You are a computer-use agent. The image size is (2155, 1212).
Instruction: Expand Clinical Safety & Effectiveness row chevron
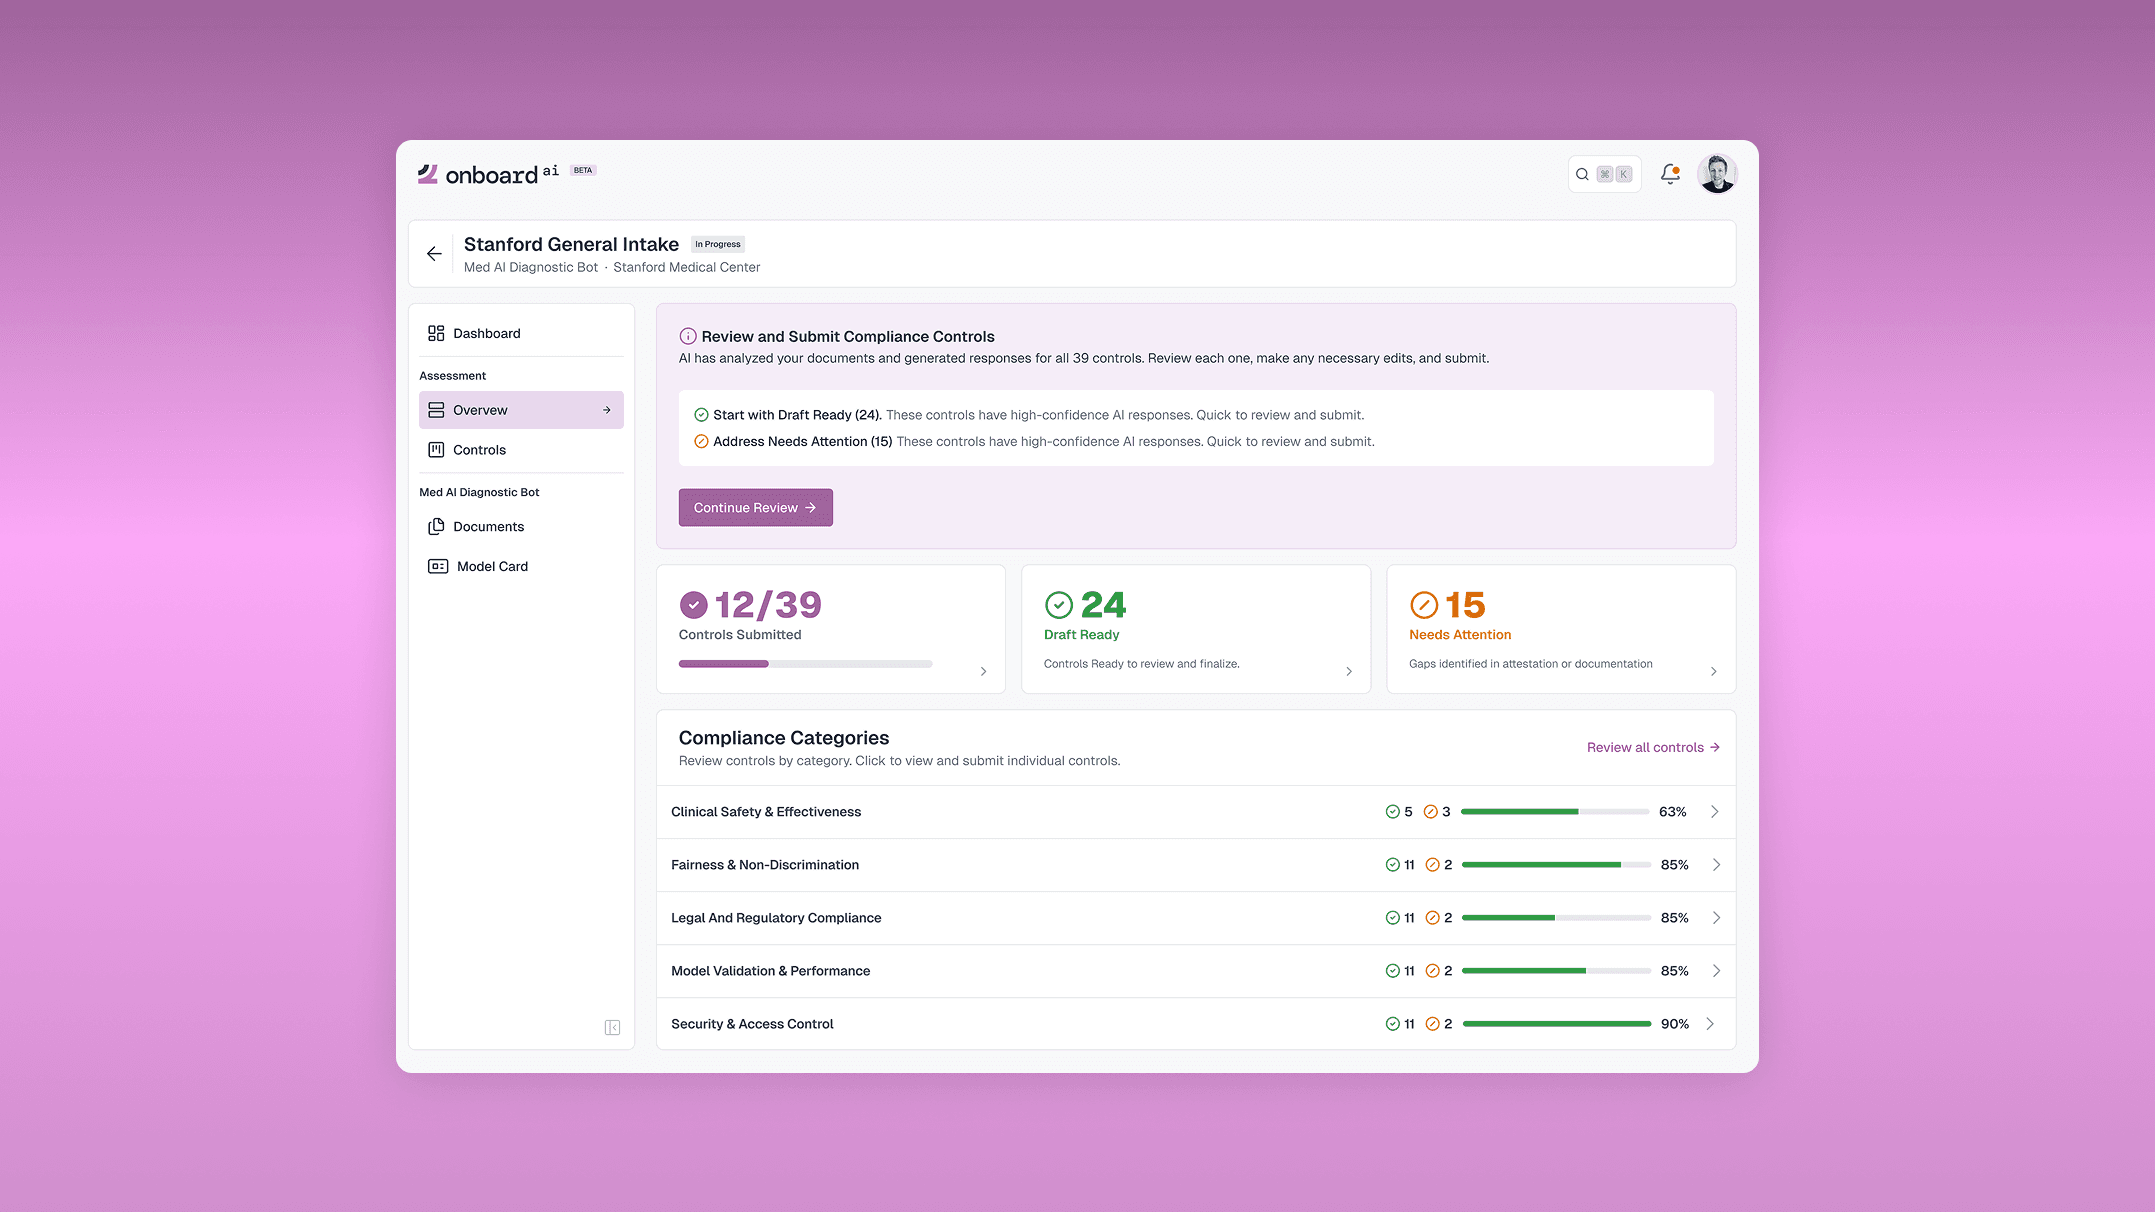(1714, 812)
